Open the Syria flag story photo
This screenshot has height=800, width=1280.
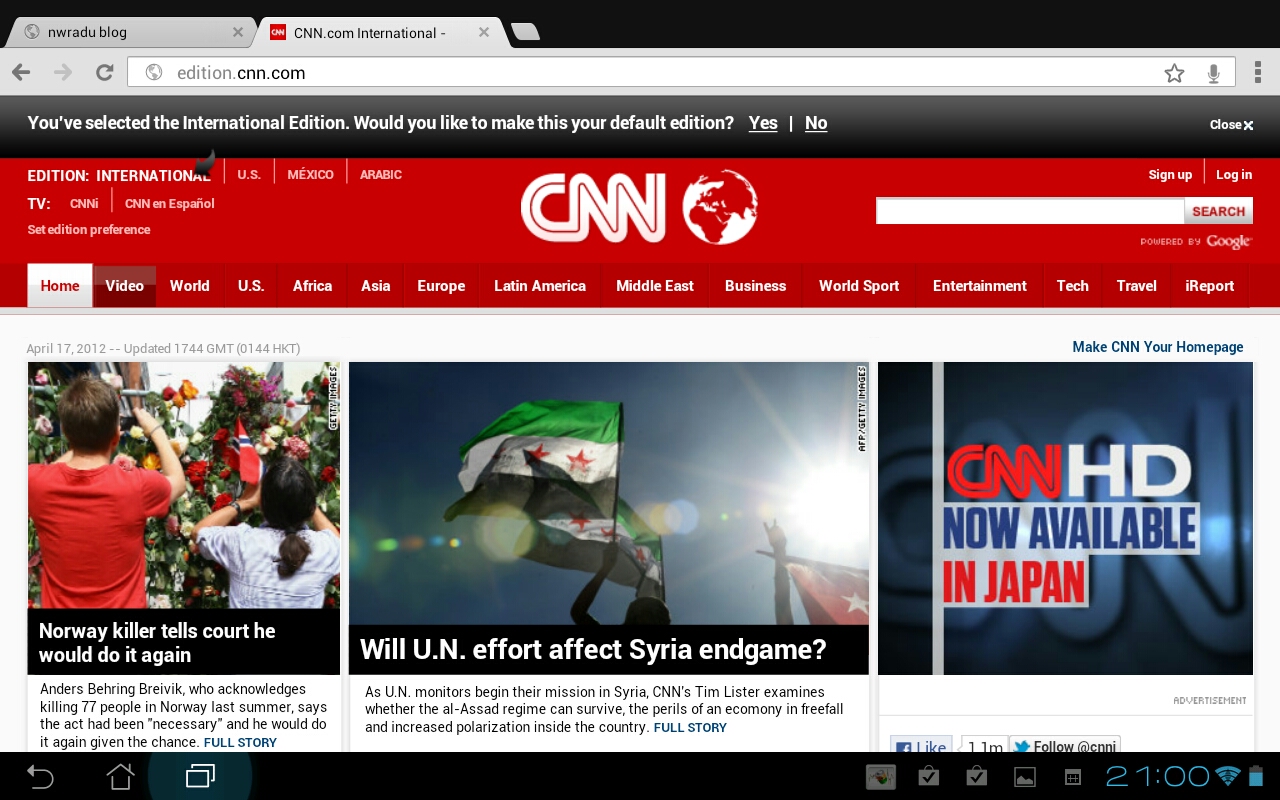[609, 493]
